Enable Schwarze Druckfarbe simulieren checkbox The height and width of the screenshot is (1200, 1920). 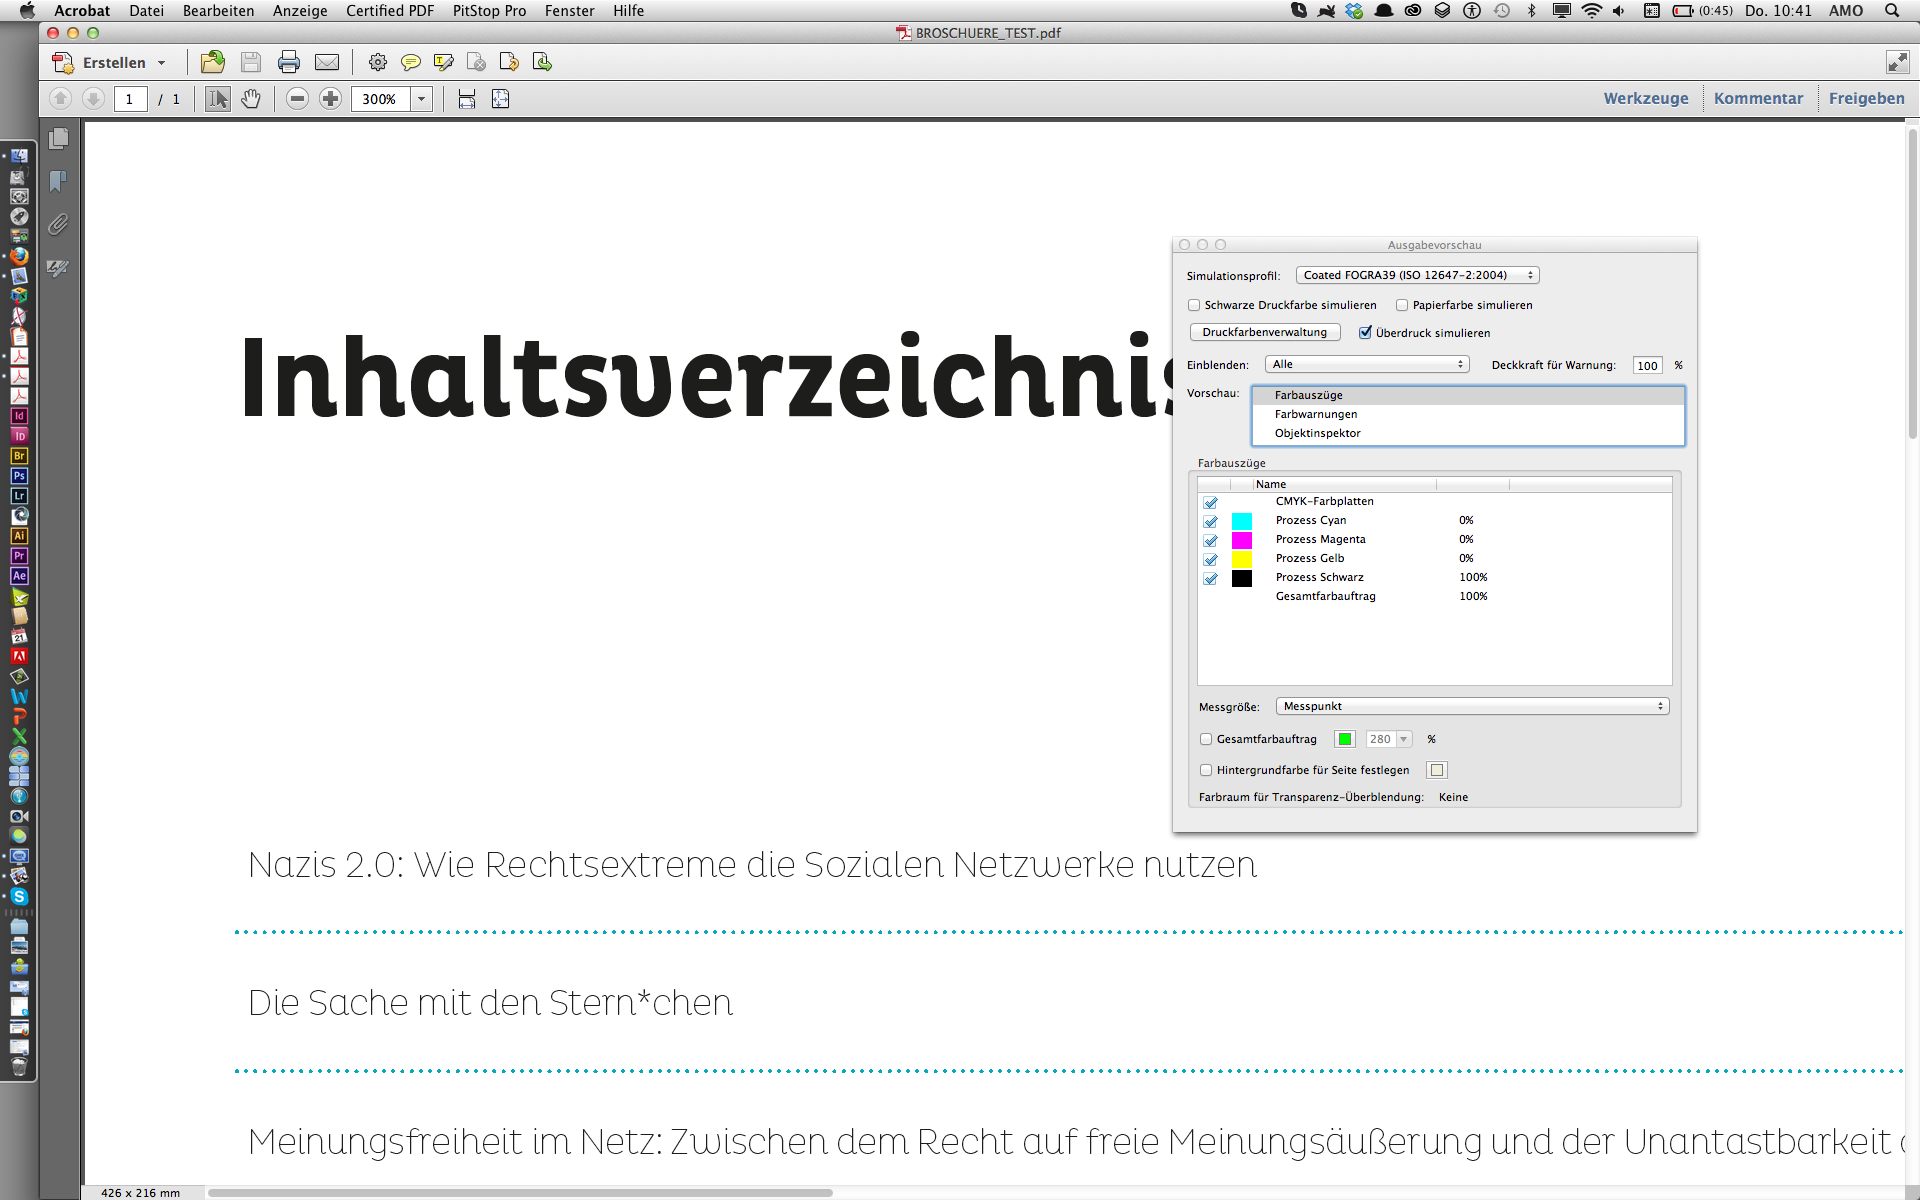(1194, 305)
